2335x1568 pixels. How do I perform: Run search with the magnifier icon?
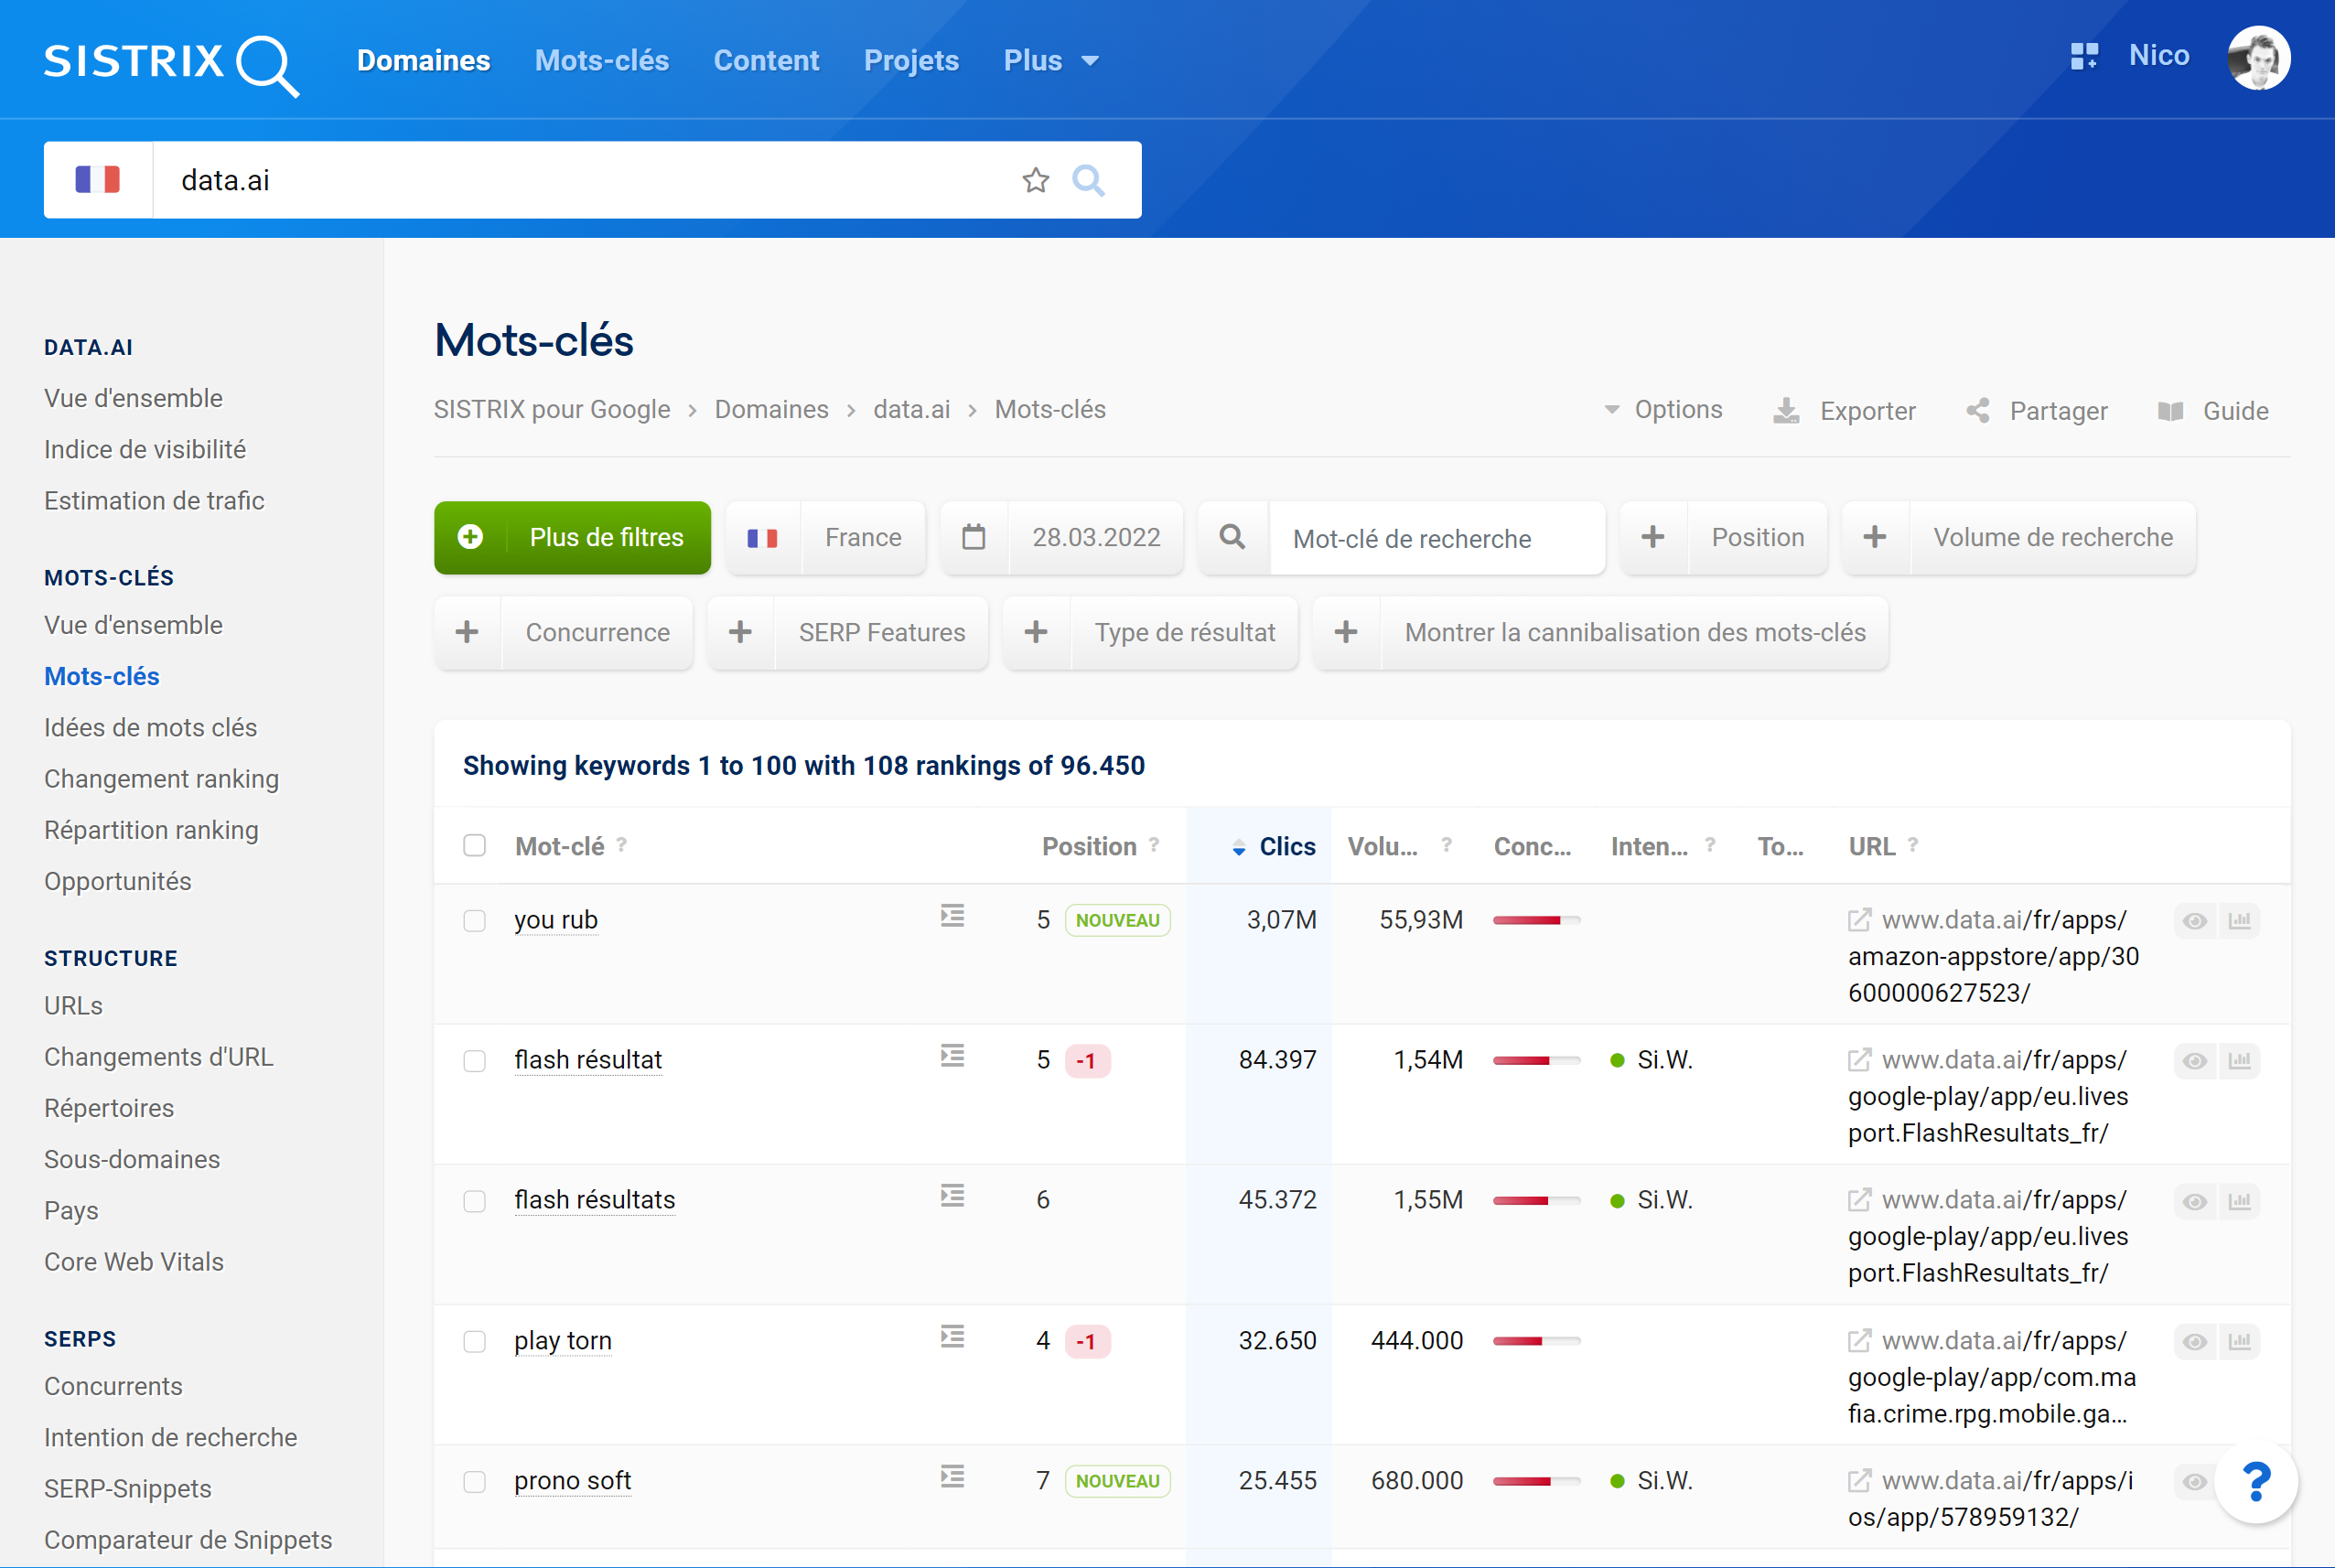[1088, 180]
